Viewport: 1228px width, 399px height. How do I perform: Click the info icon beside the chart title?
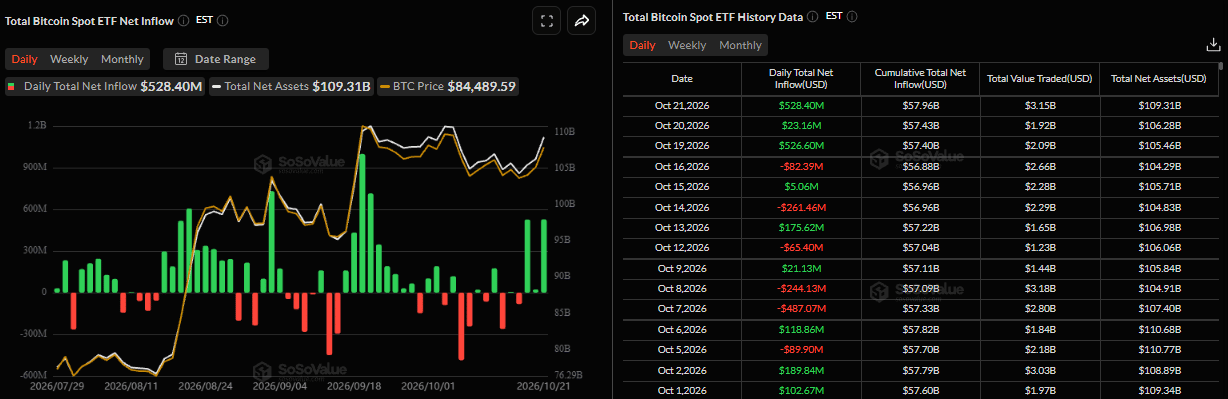pyautogui.click(x=183, y=20)
